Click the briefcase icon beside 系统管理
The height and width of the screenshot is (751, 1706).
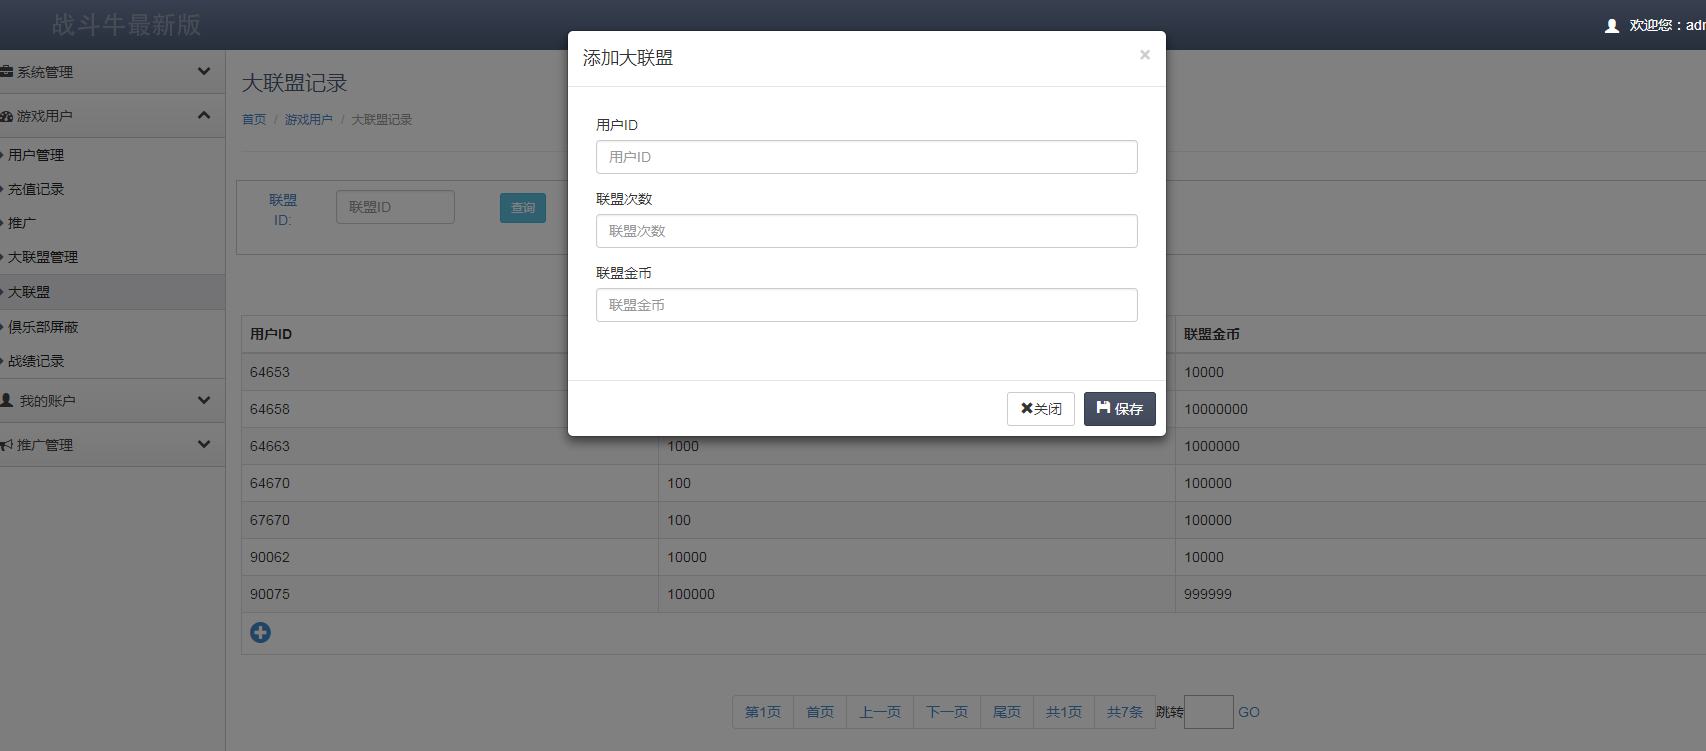(x=6, y=72)
